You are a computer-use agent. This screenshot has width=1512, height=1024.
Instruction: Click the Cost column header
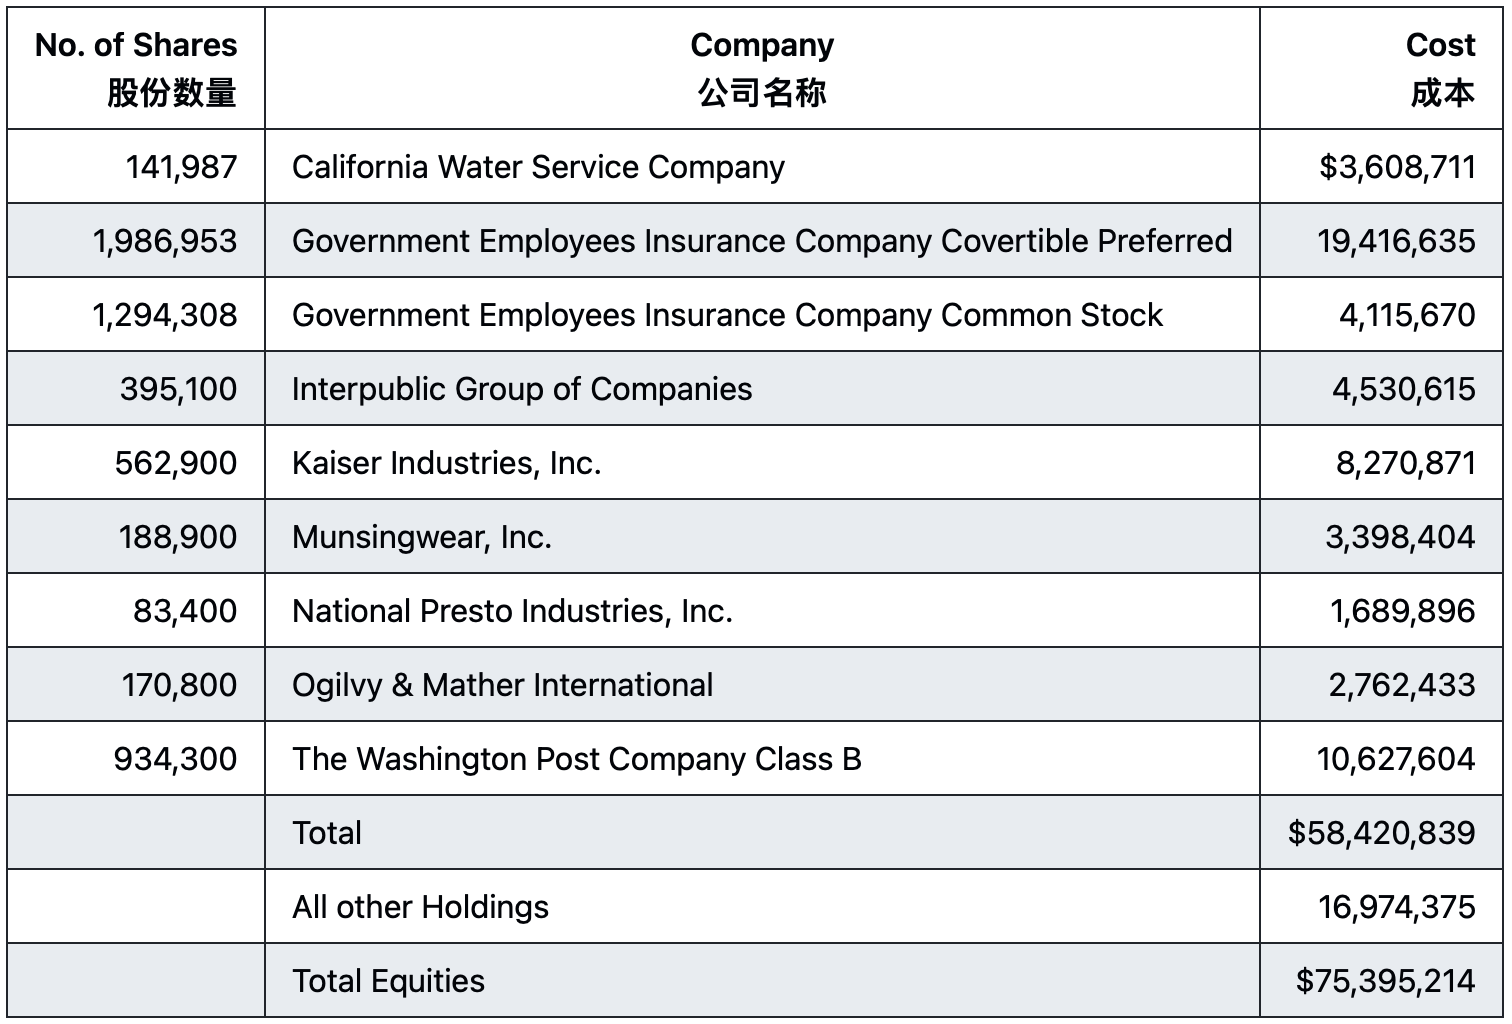tap(1381, 69)
